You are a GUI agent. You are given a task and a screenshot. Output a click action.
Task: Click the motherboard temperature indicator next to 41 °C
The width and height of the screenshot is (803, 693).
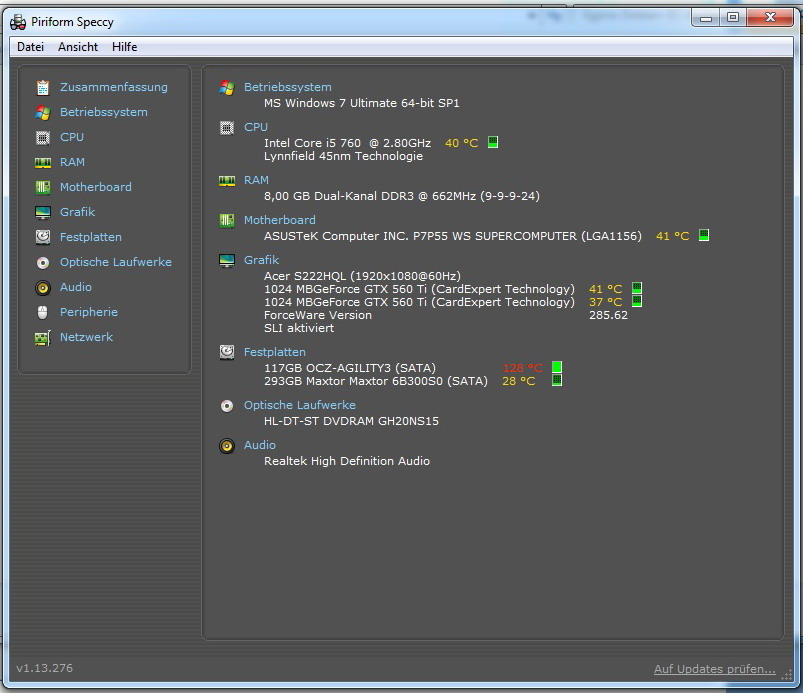click(x=704, y=235)
